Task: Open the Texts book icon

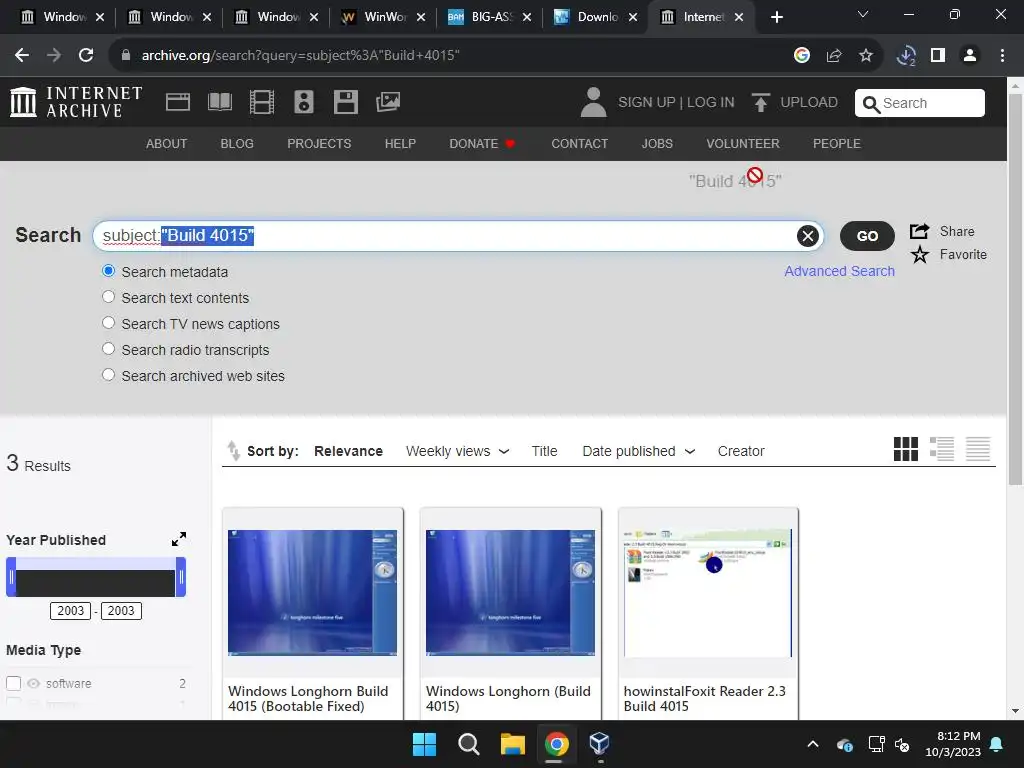Action: point(219,102)
